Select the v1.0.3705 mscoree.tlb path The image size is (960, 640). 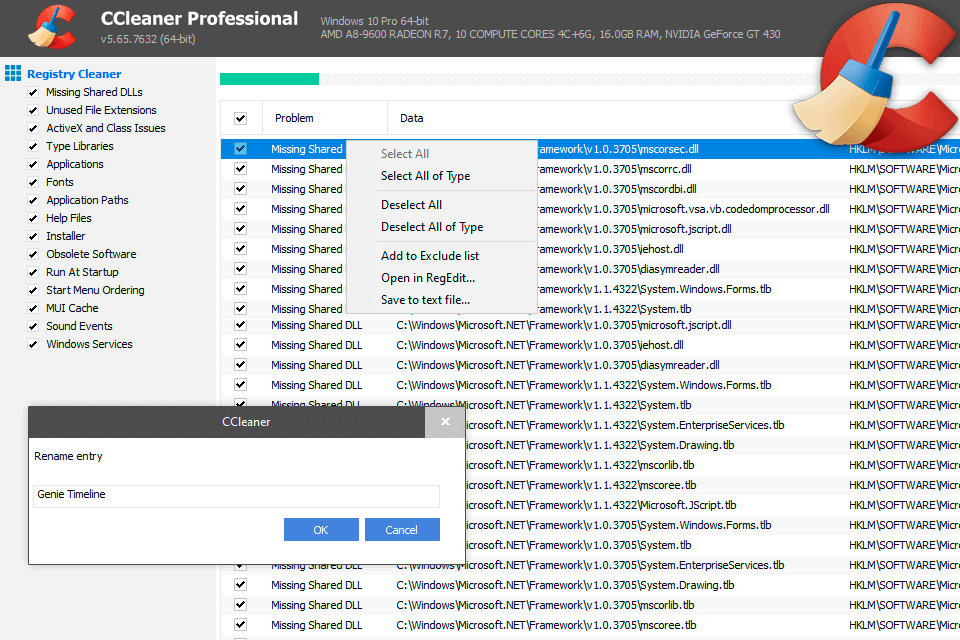point(546,625)
